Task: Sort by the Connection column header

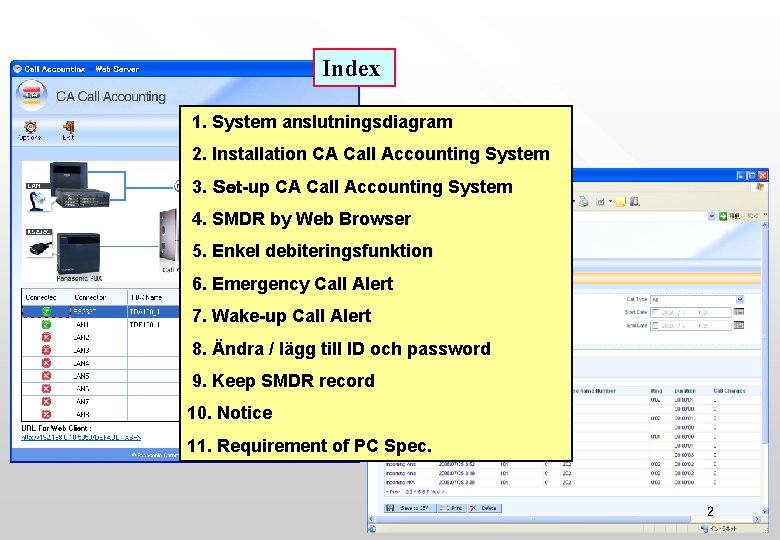Action: tap(90, 297)
